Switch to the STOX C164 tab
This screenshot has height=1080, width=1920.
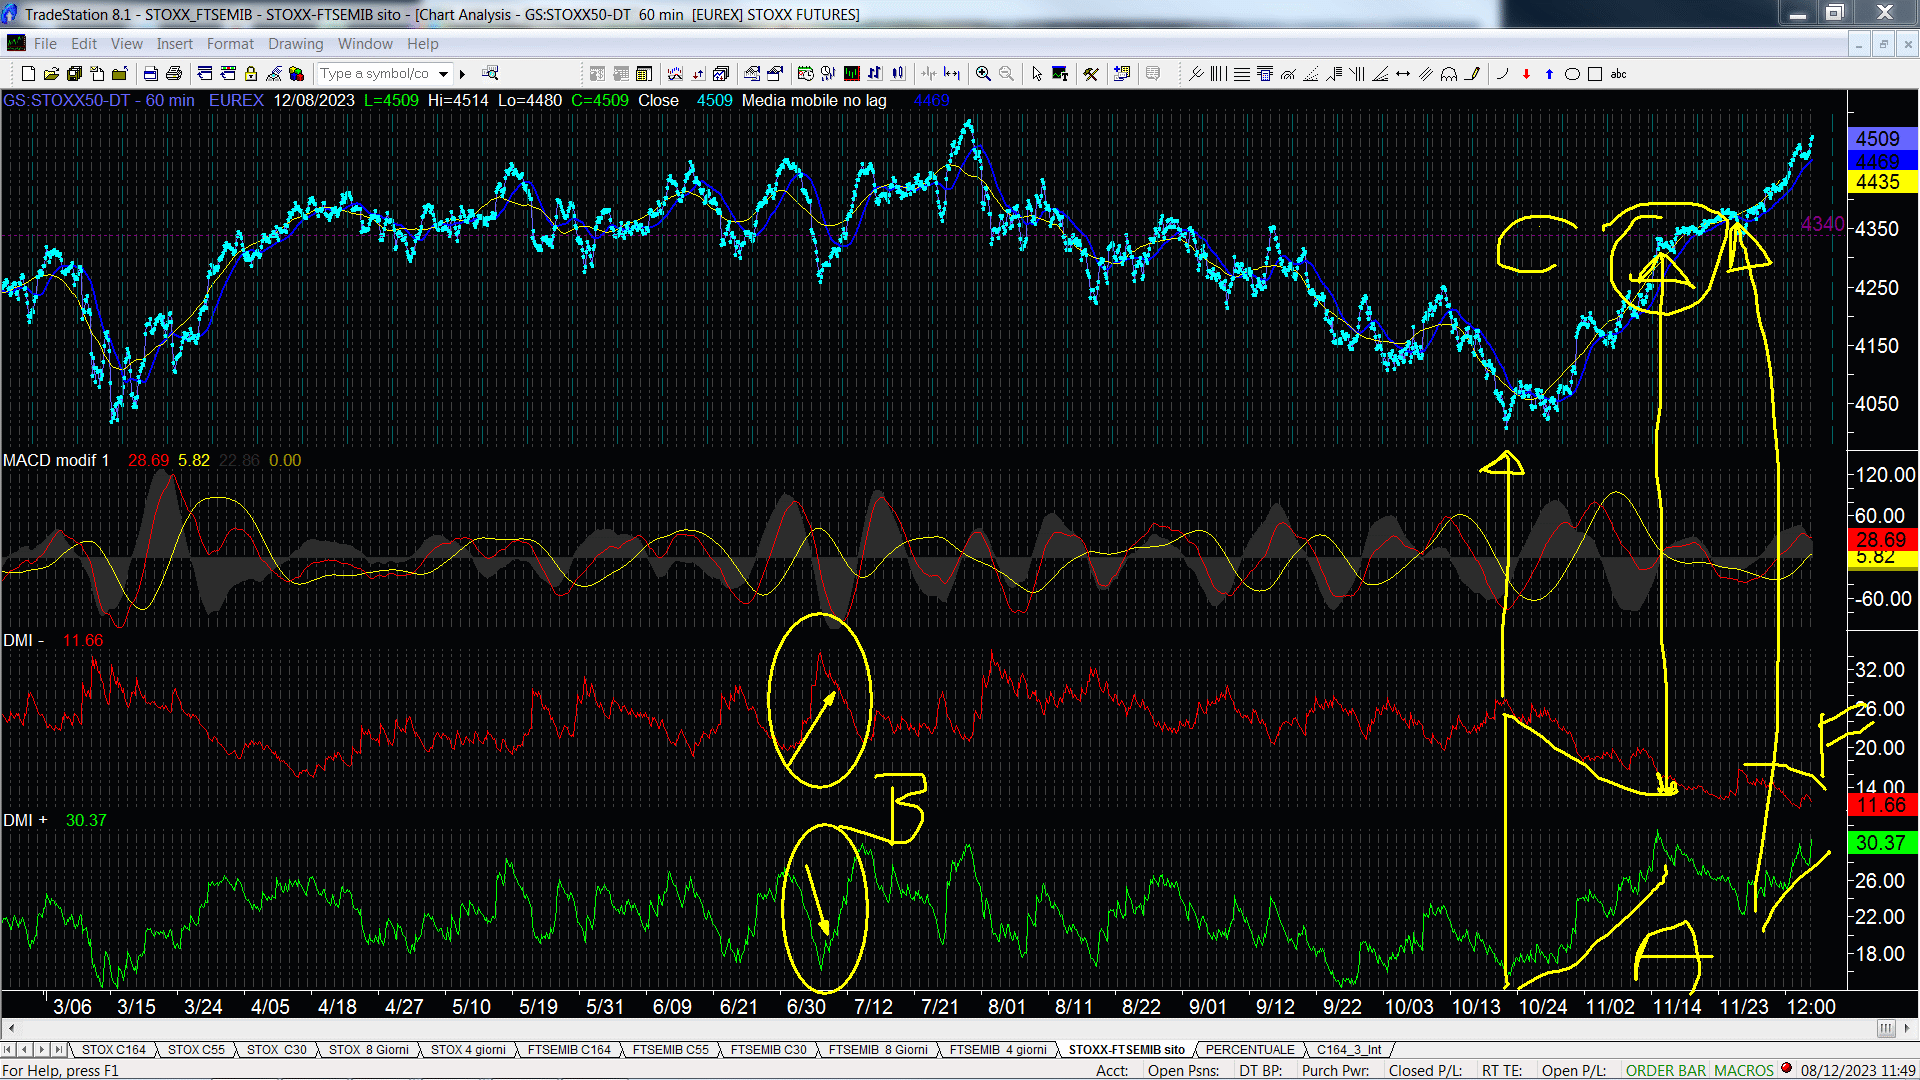[113, 1050]
